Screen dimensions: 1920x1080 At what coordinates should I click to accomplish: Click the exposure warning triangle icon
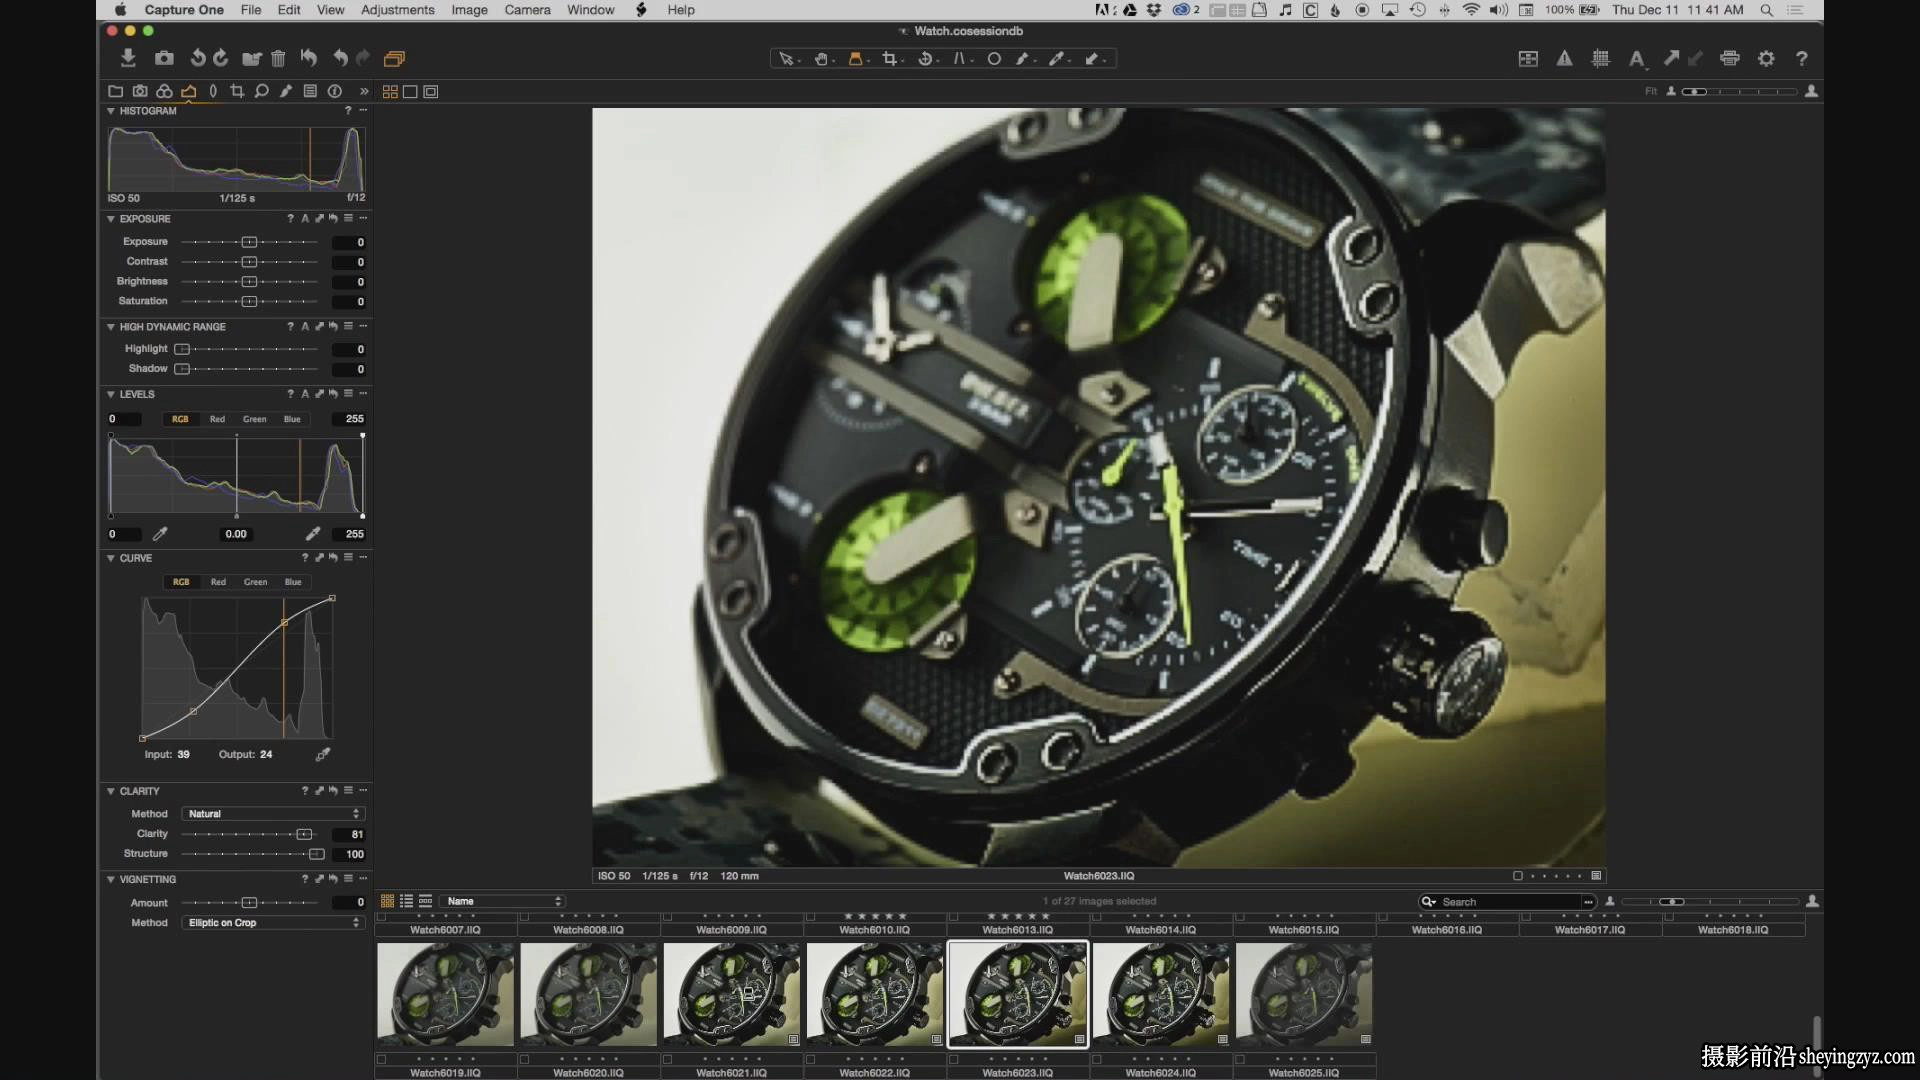pos(1564,59)
